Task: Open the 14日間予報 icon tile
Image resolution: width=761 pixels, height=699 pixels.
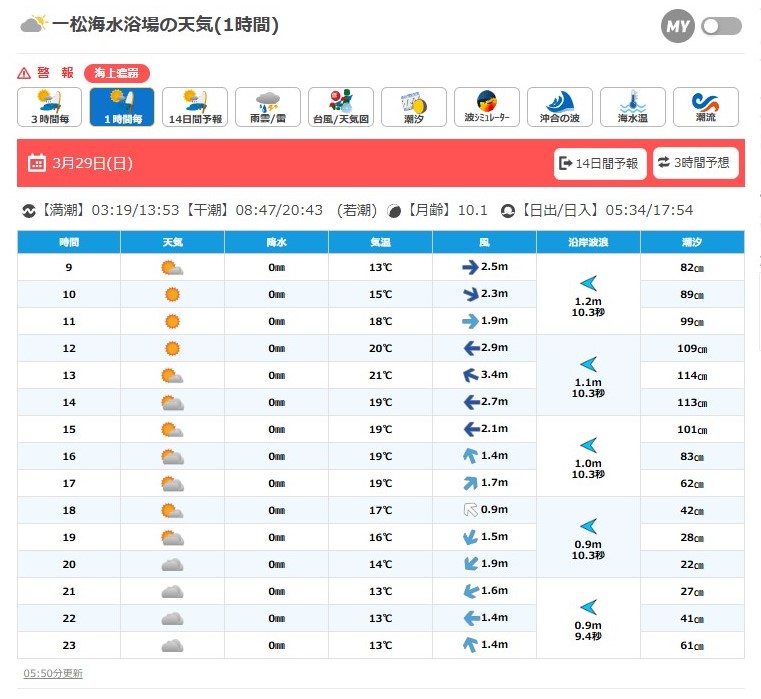Action: point(195,107)
